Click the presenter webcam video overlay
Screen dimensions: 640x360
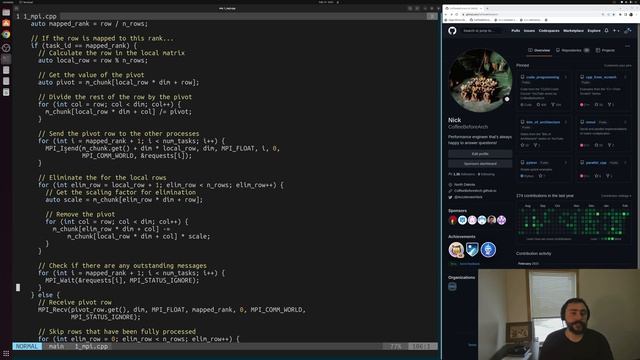(x=559, y=314)
